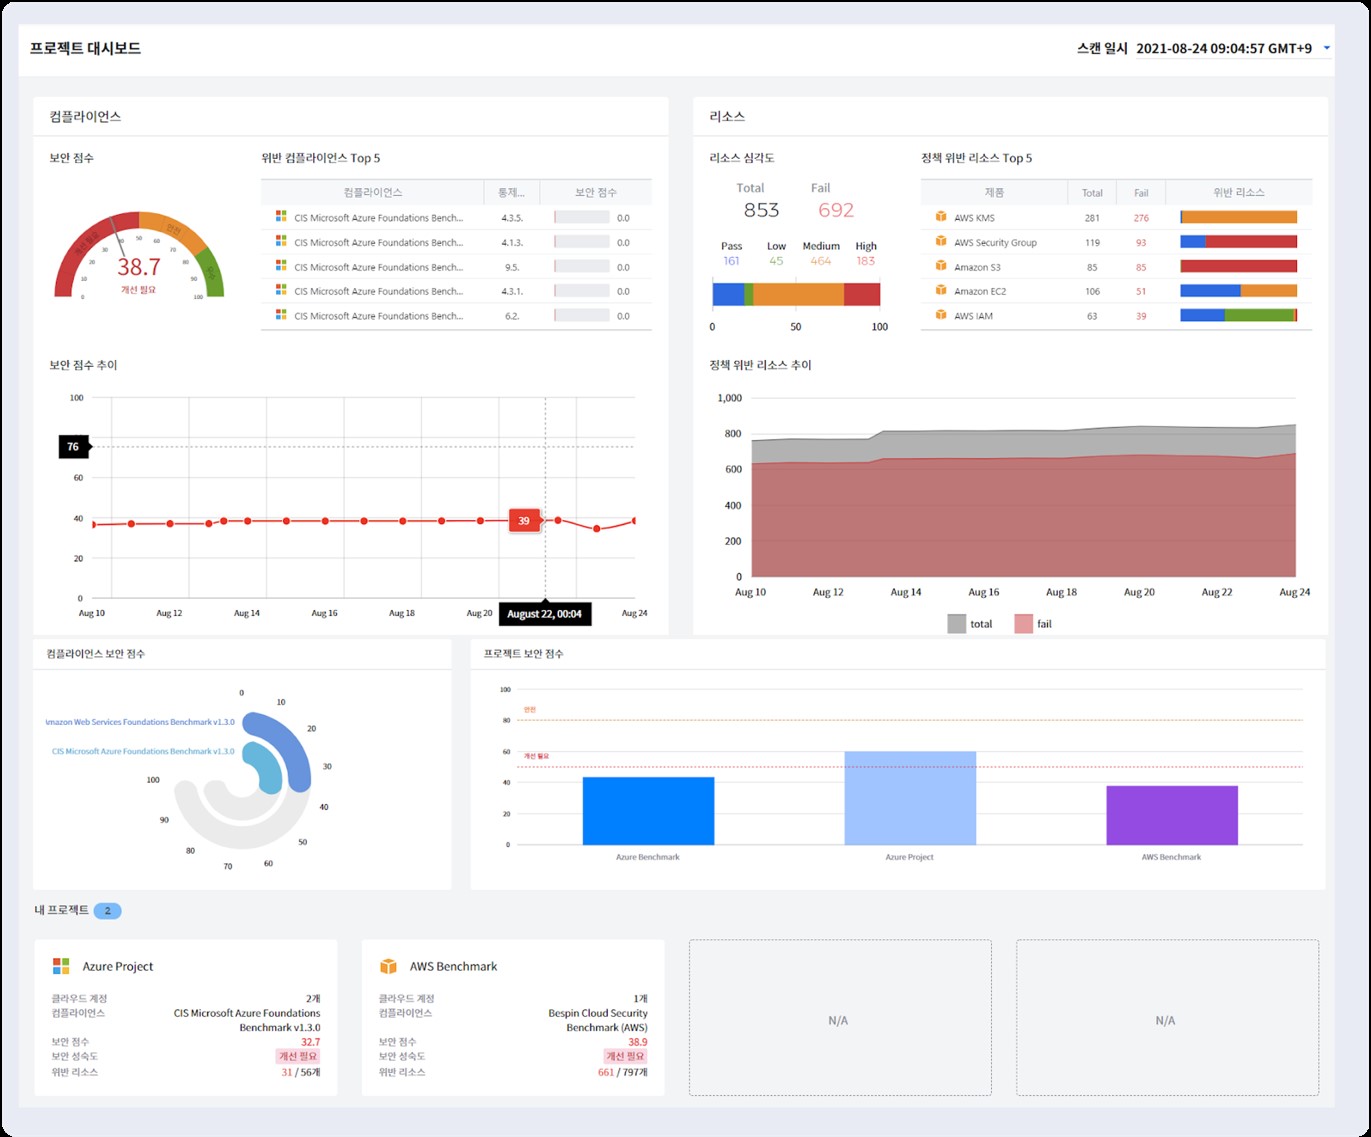Click the AWS KMS product icon
The image size is (1371, 1137).
click(x=941, y=217)
